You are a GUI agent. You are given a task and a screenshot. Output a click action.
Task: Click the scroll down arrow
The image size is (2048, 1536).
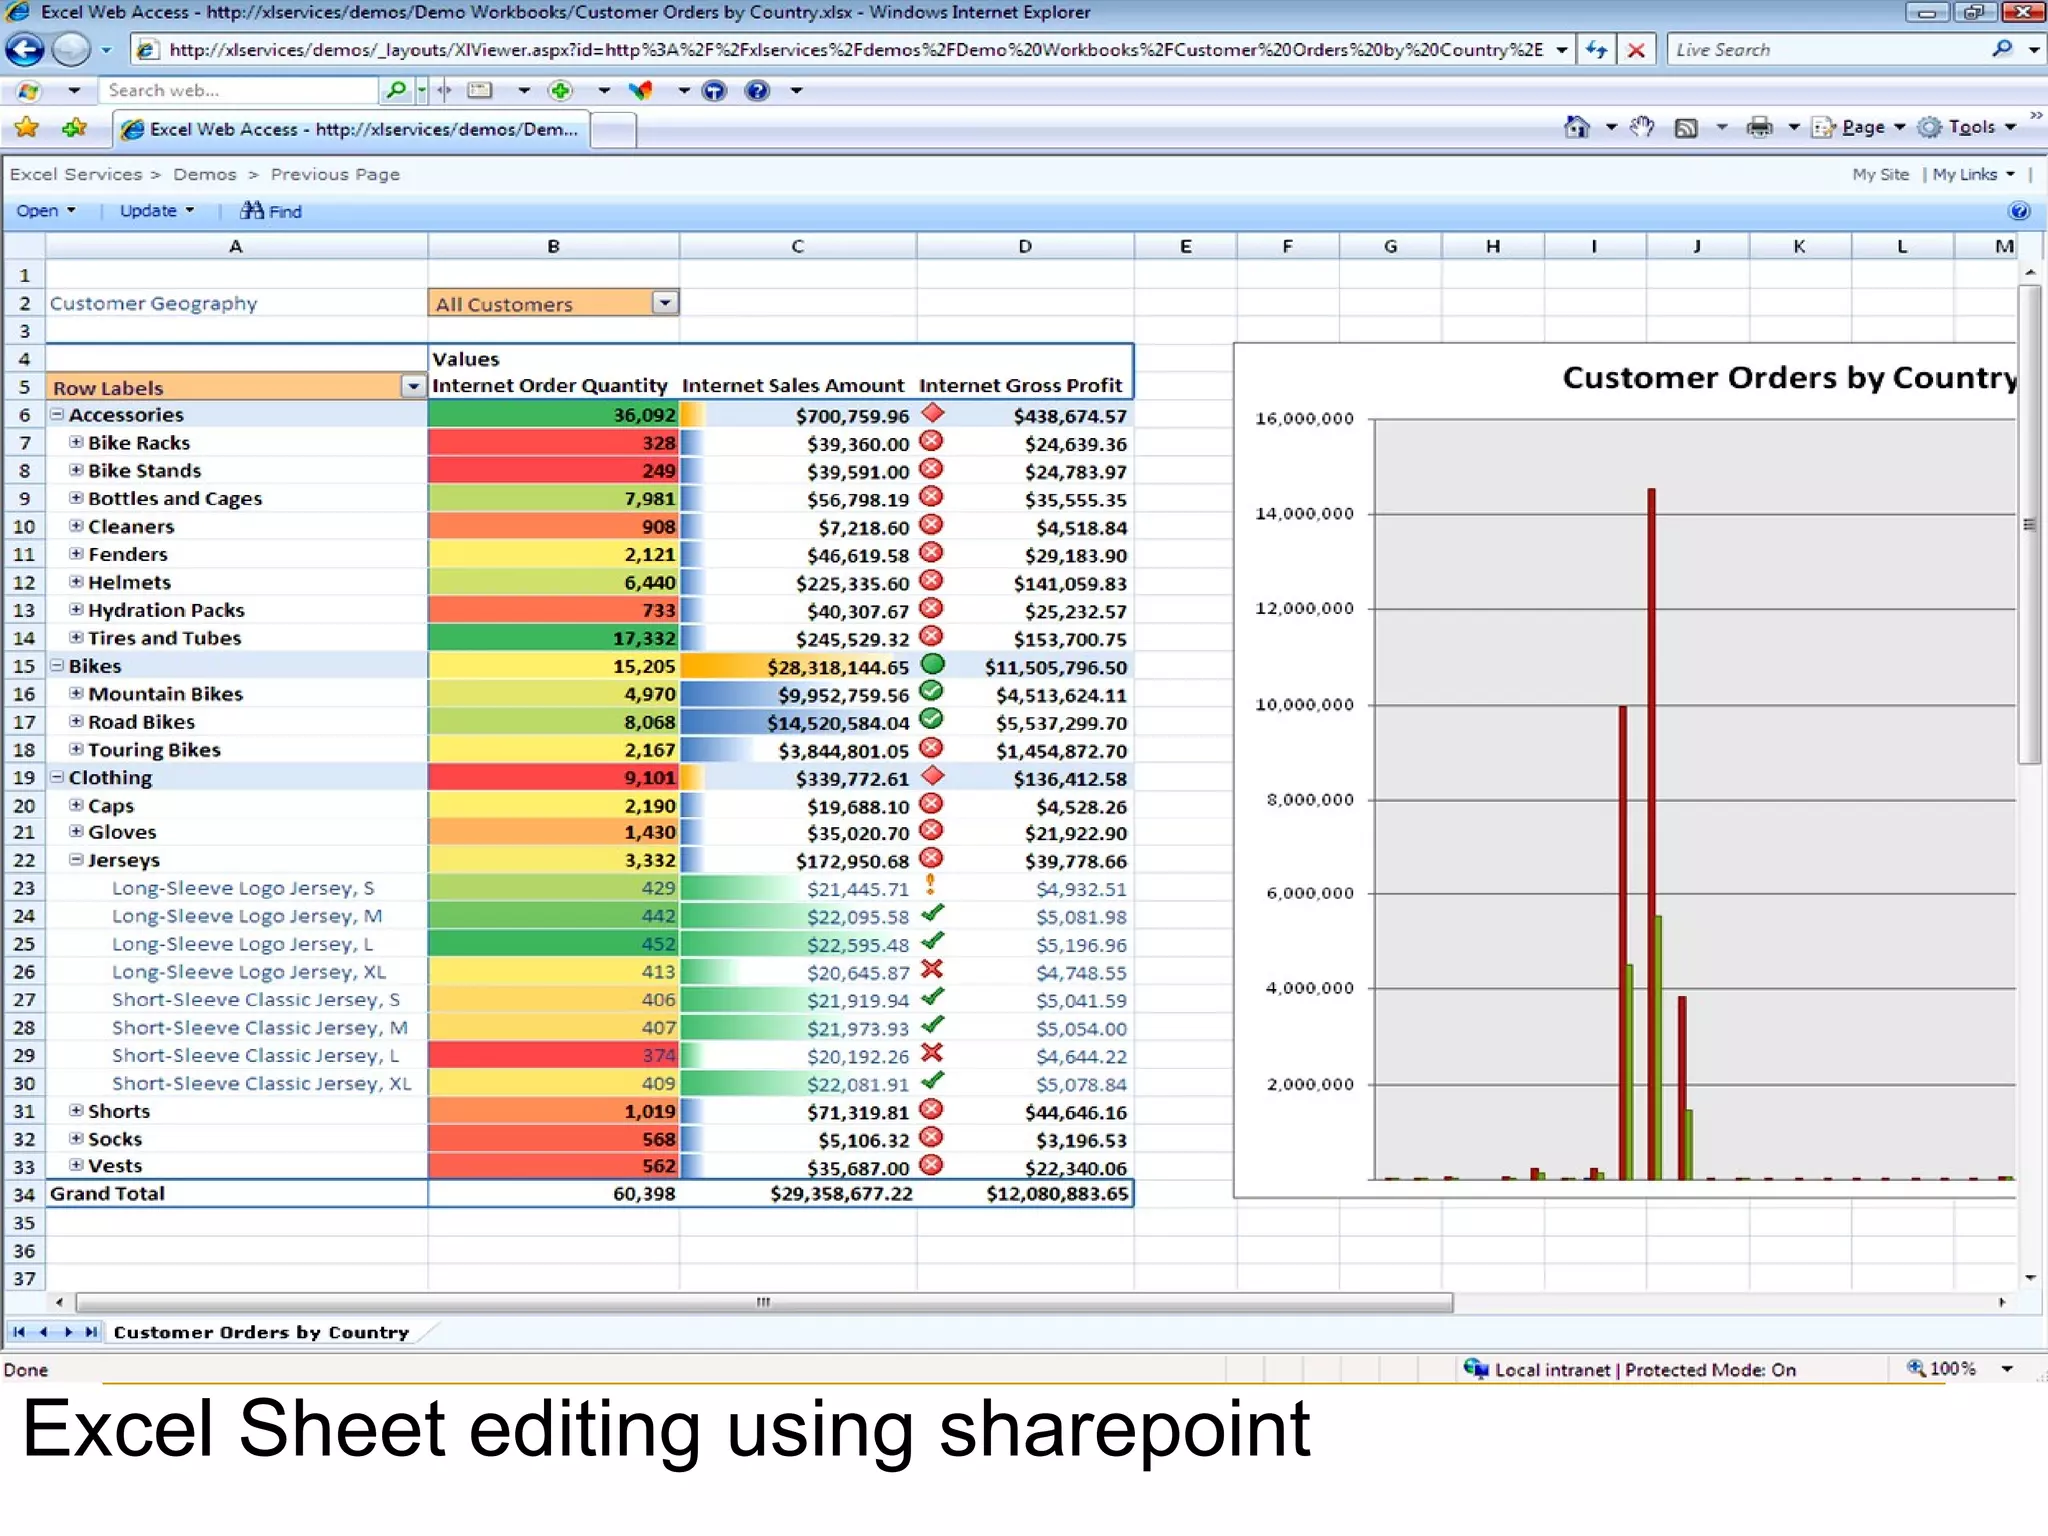click(2030, 1278)
